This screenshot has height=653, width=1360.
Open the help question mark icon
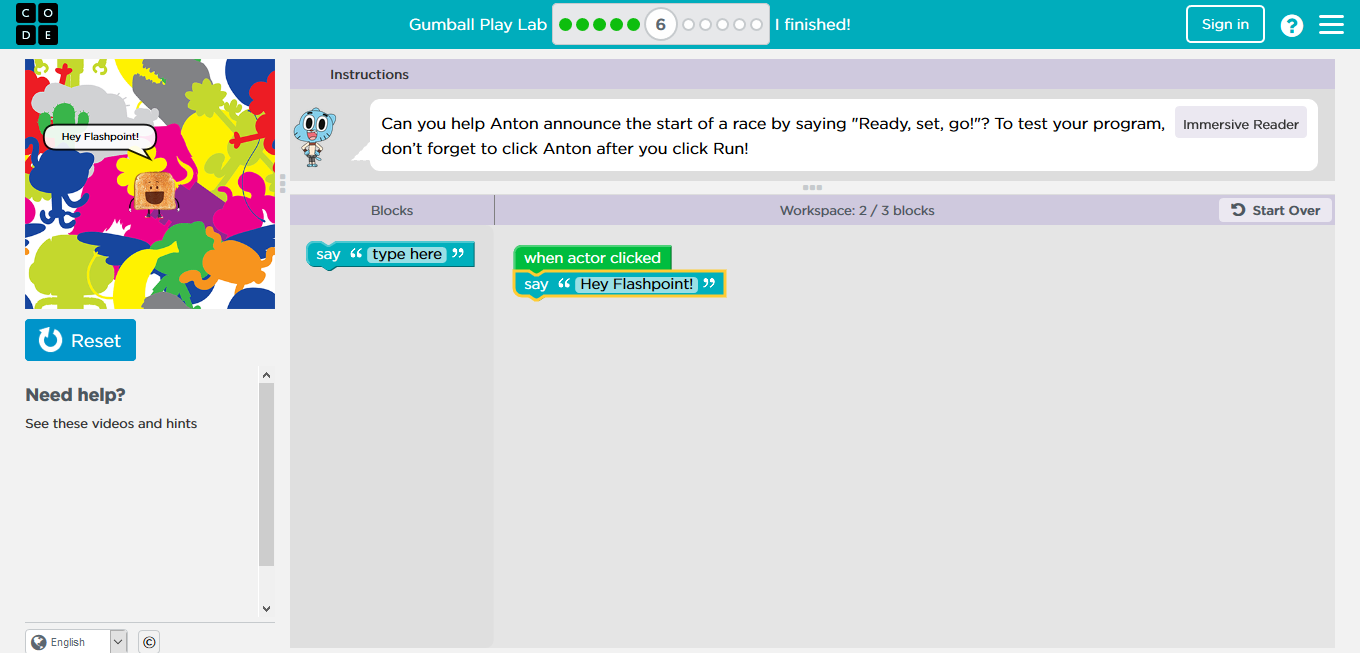click(x=1292, y=25)
